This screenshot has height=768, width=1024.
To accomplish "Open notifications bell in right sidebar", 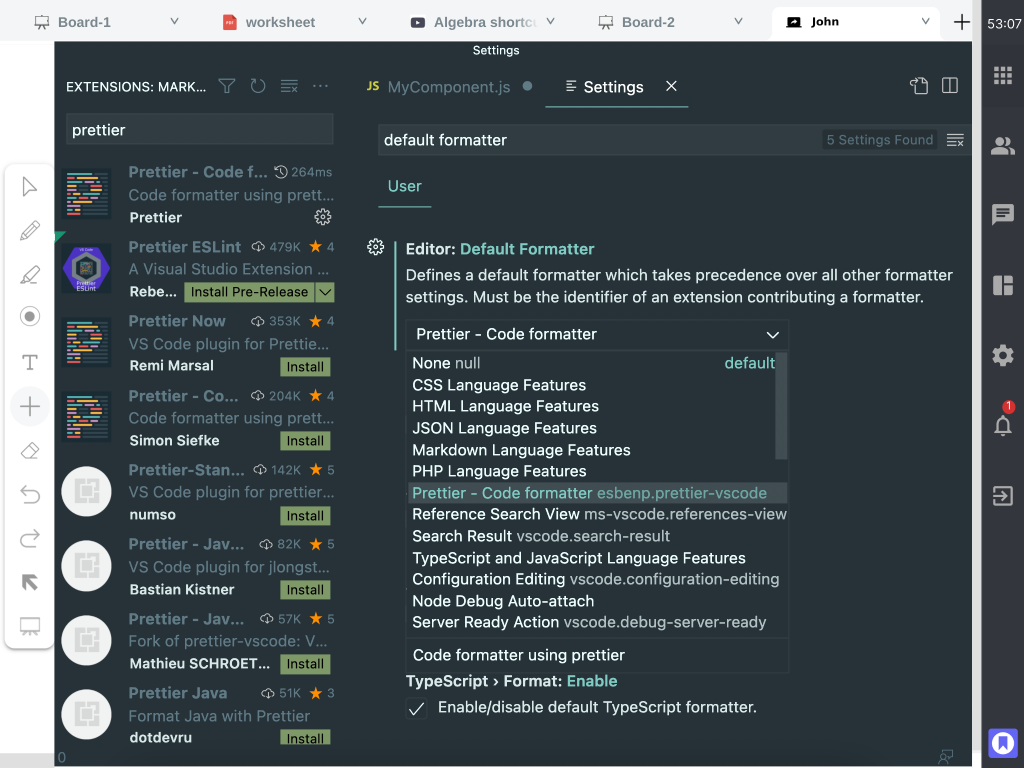I will coord(1002,425).
